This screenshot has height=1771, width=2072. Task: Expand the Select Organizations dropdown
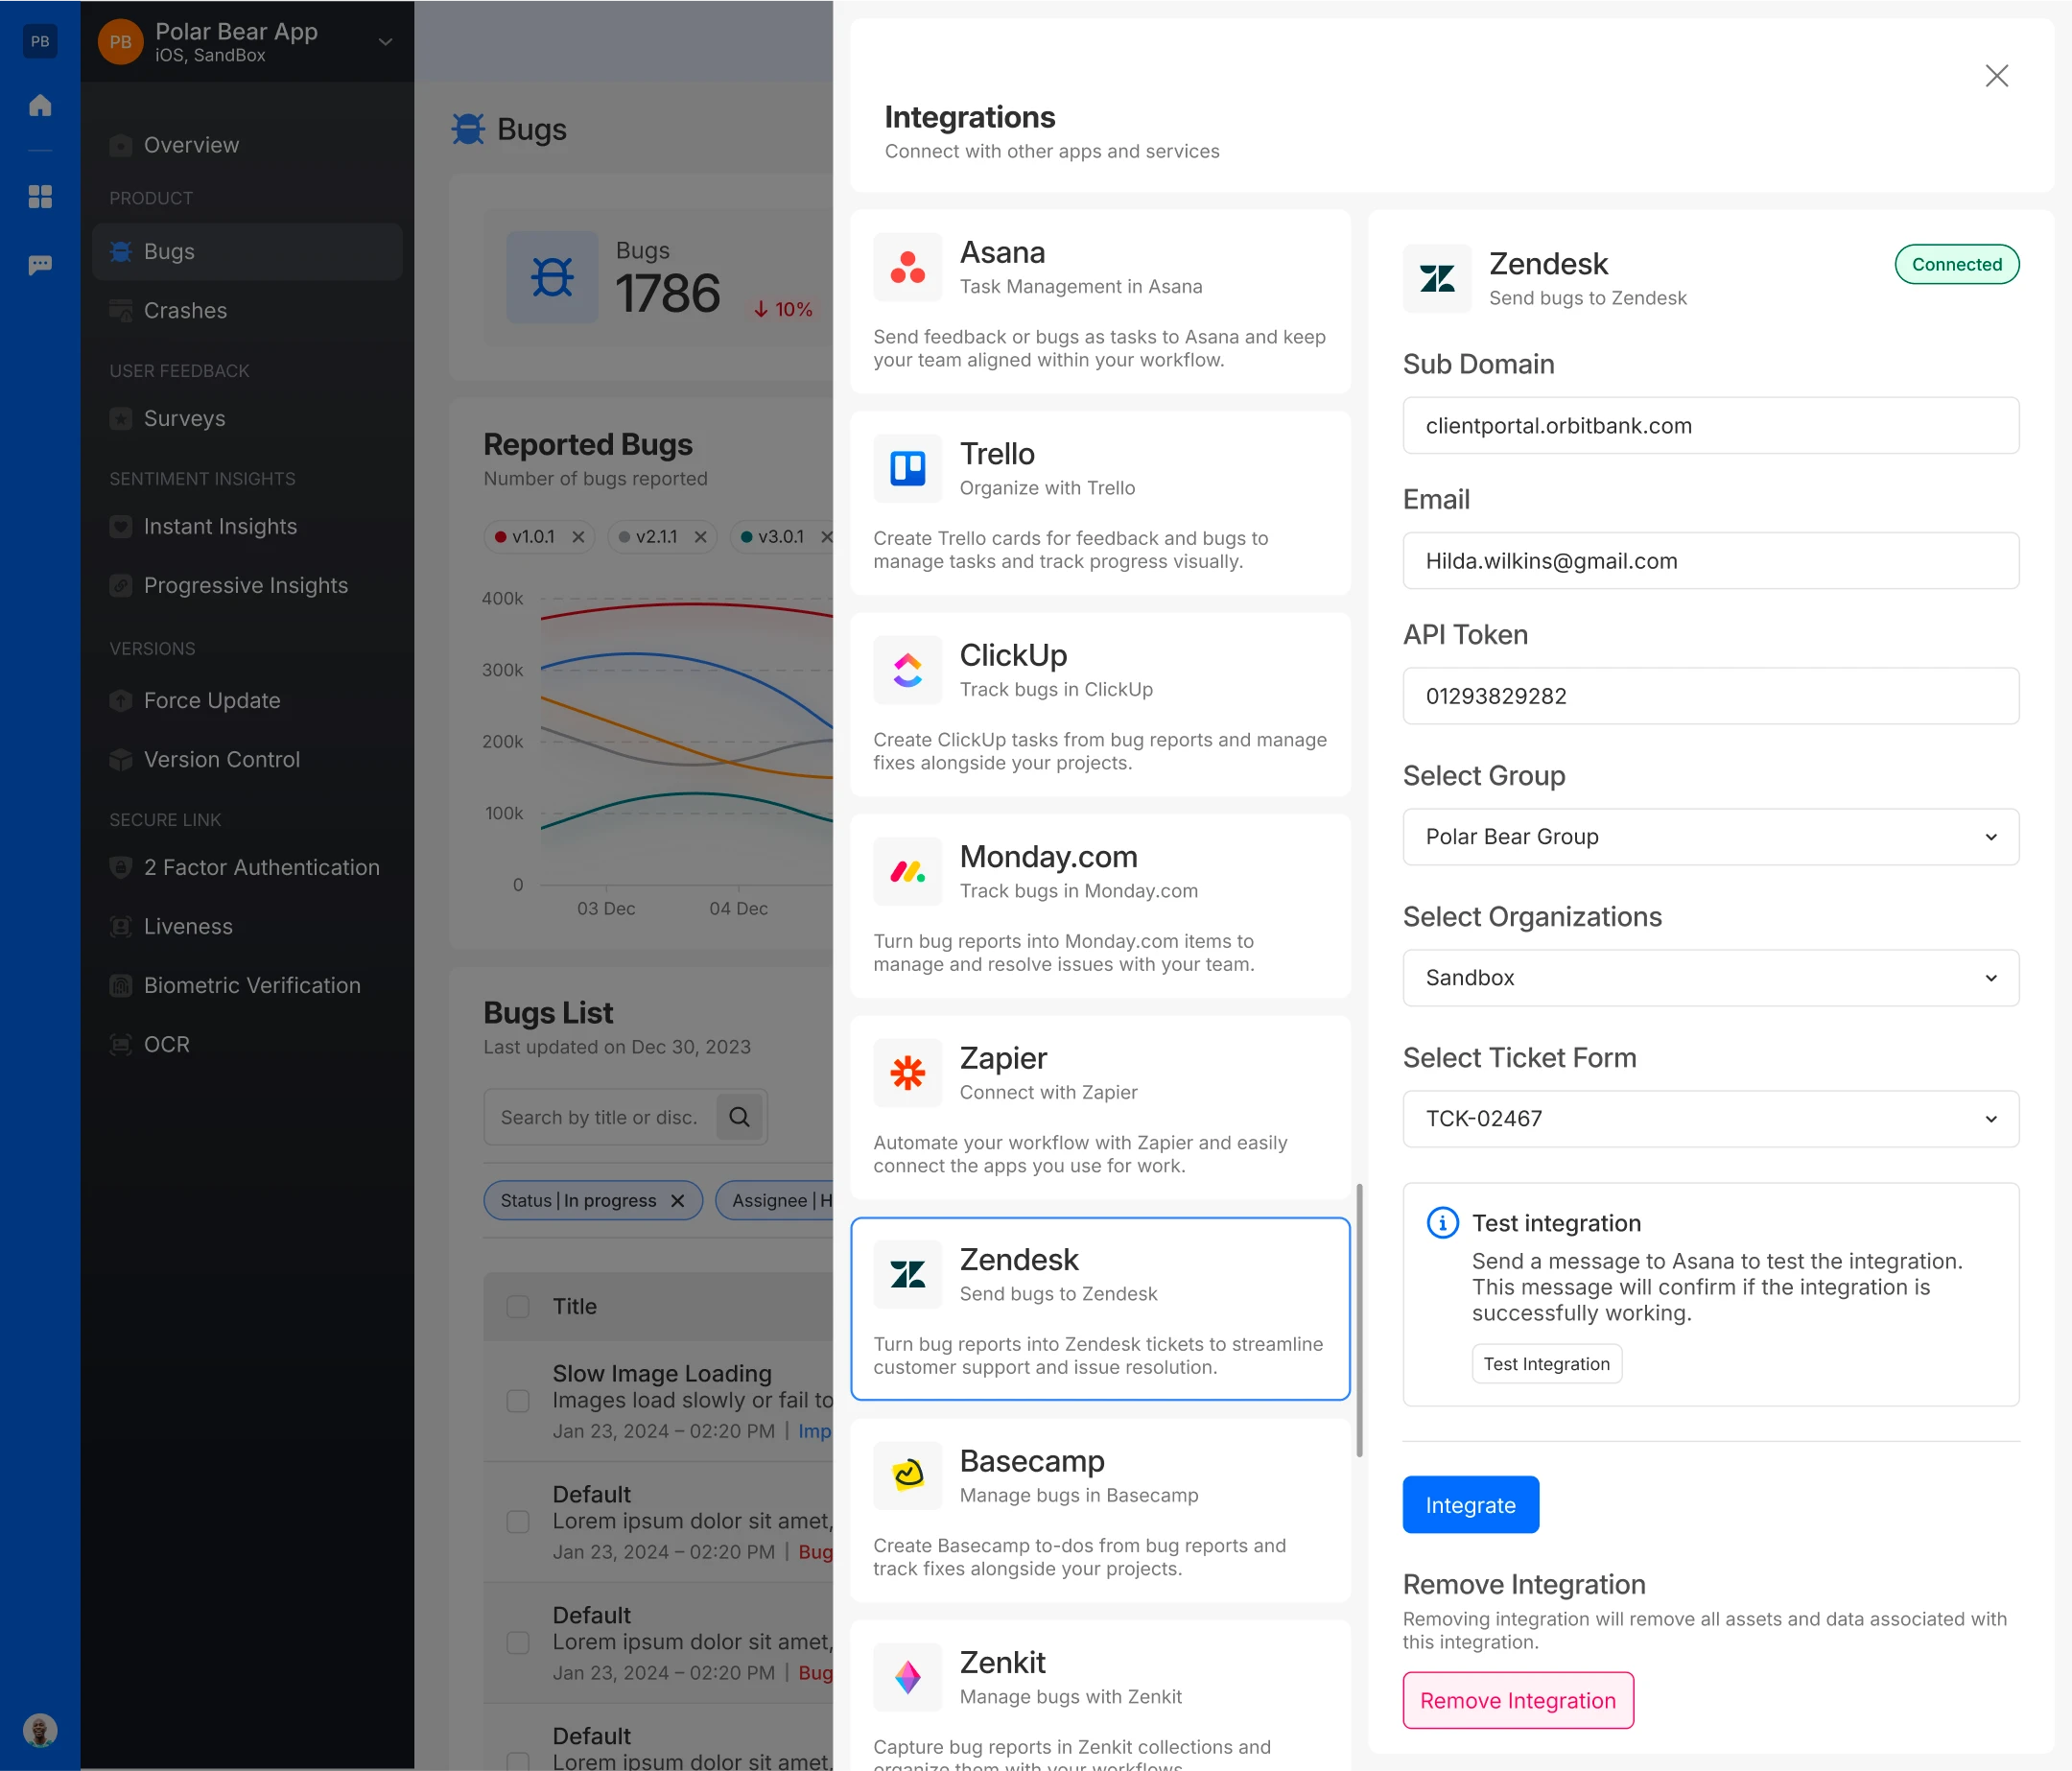[x=1710, y=977]
